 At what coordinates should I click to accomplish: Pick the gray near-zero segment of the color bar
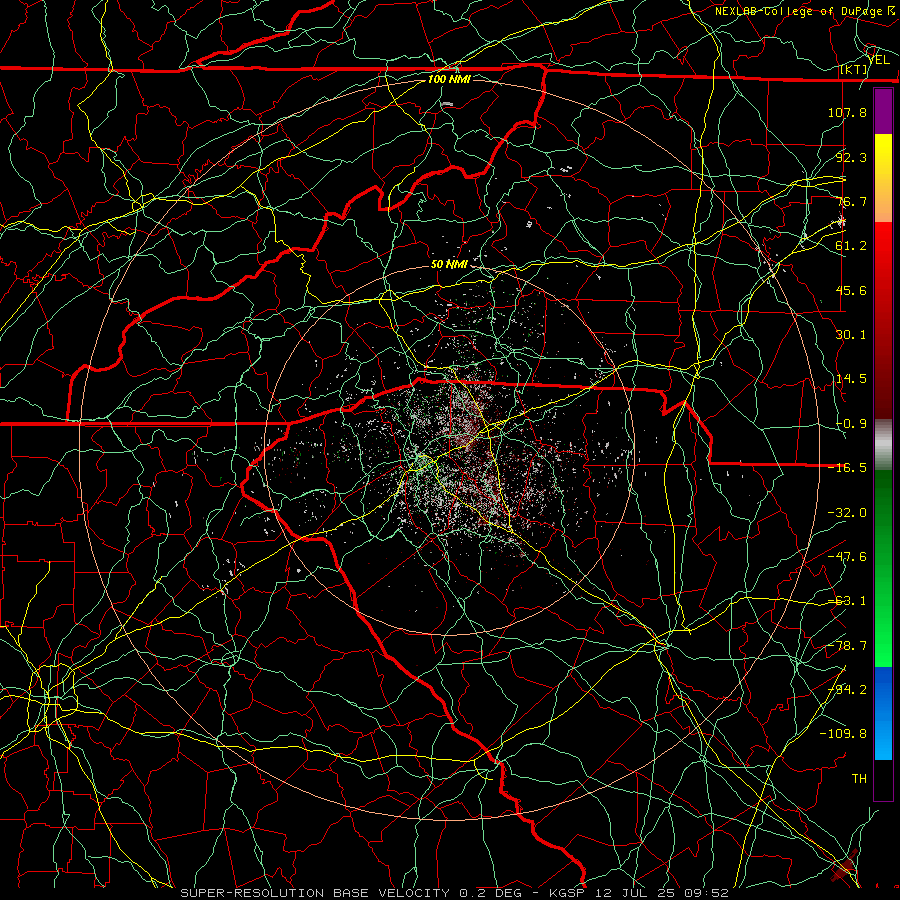pos(883,445)
